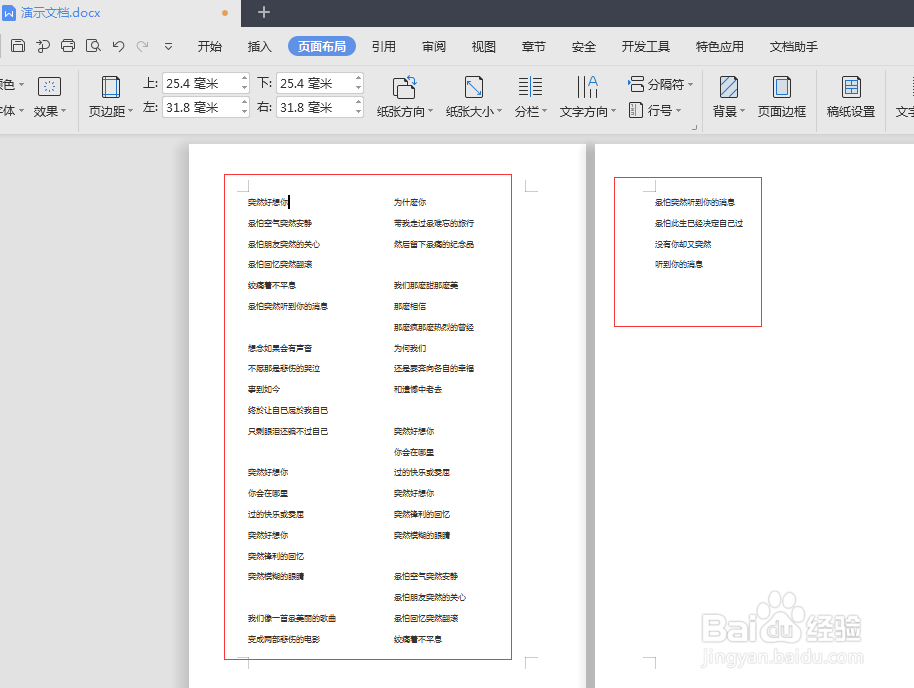Click the Save icon in quick toolbar
This screenshot has width=914, height=688.
18,46
